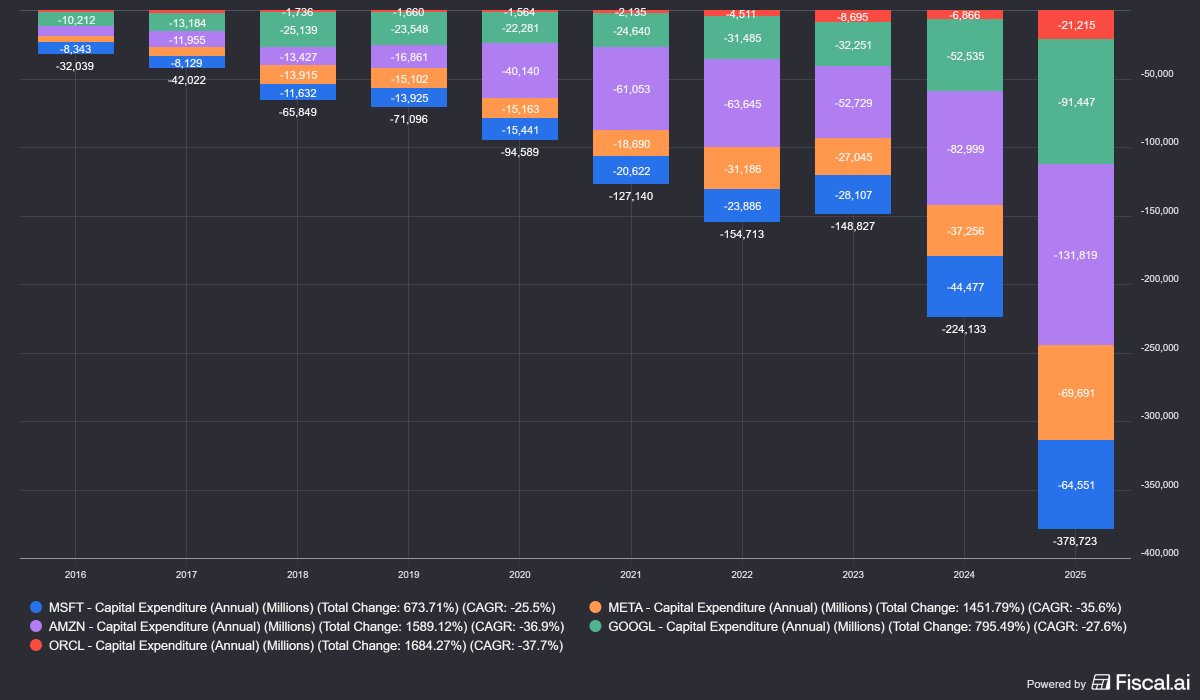
Task: Select the 2019 META bar -15,102
Action: pos(409,78)
